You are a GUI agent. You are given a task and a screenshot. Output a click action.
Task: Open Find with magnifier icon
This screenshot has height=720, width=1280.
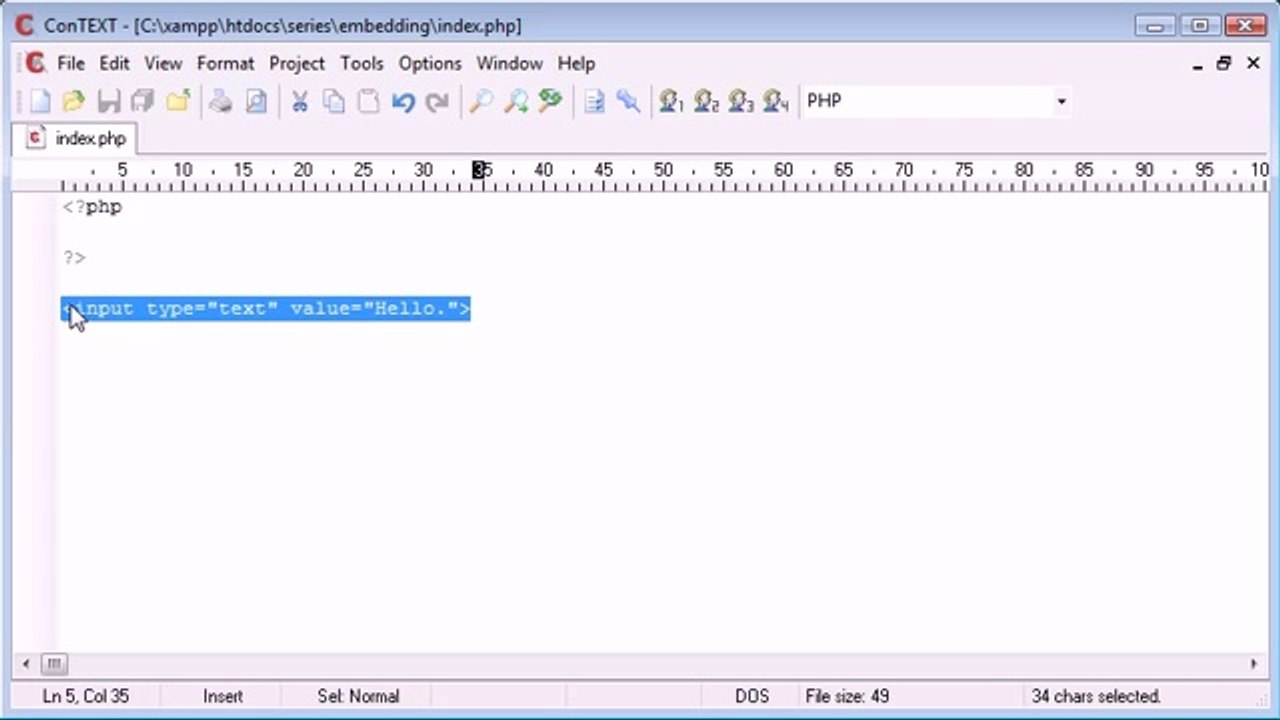tap(481, 101)
